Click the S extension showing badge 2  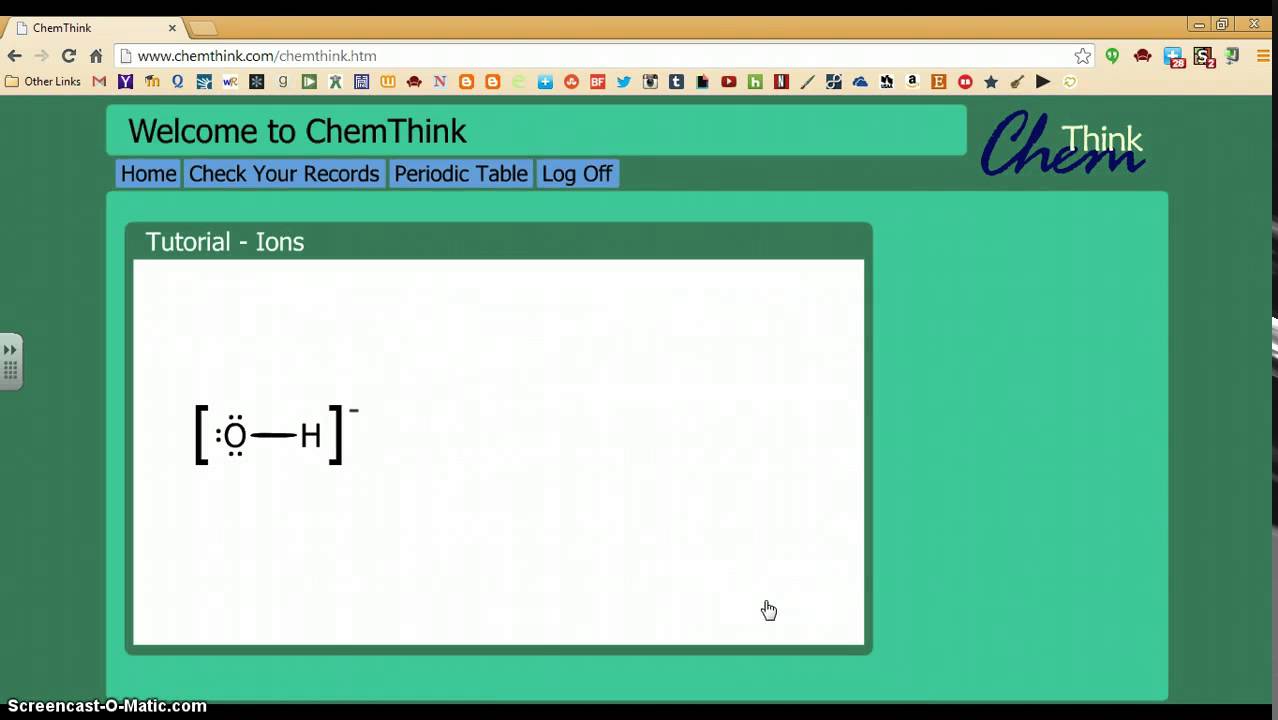point(1203,57)
